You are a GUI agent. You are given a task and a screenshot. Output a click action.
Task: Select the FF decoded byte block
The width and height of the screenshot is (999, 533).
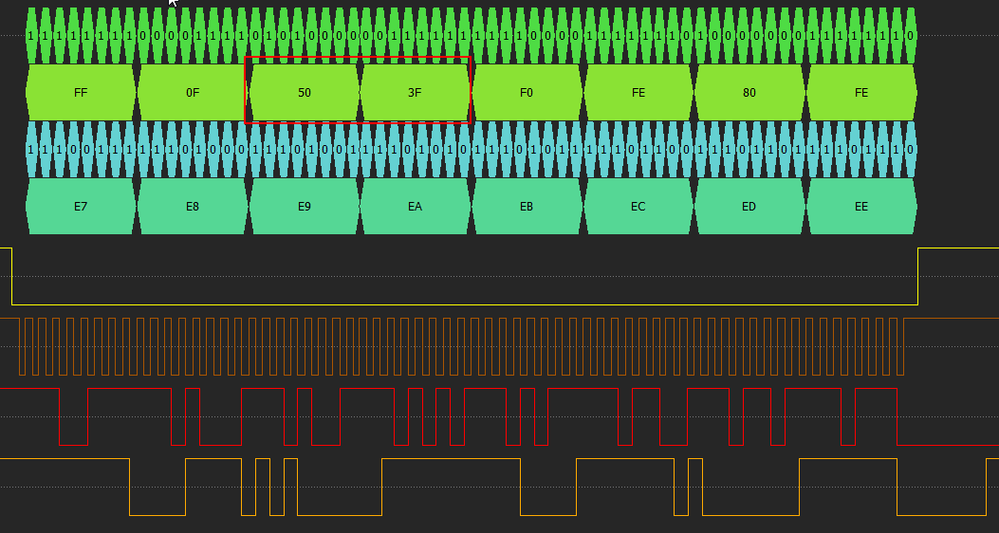click(81, 92)
